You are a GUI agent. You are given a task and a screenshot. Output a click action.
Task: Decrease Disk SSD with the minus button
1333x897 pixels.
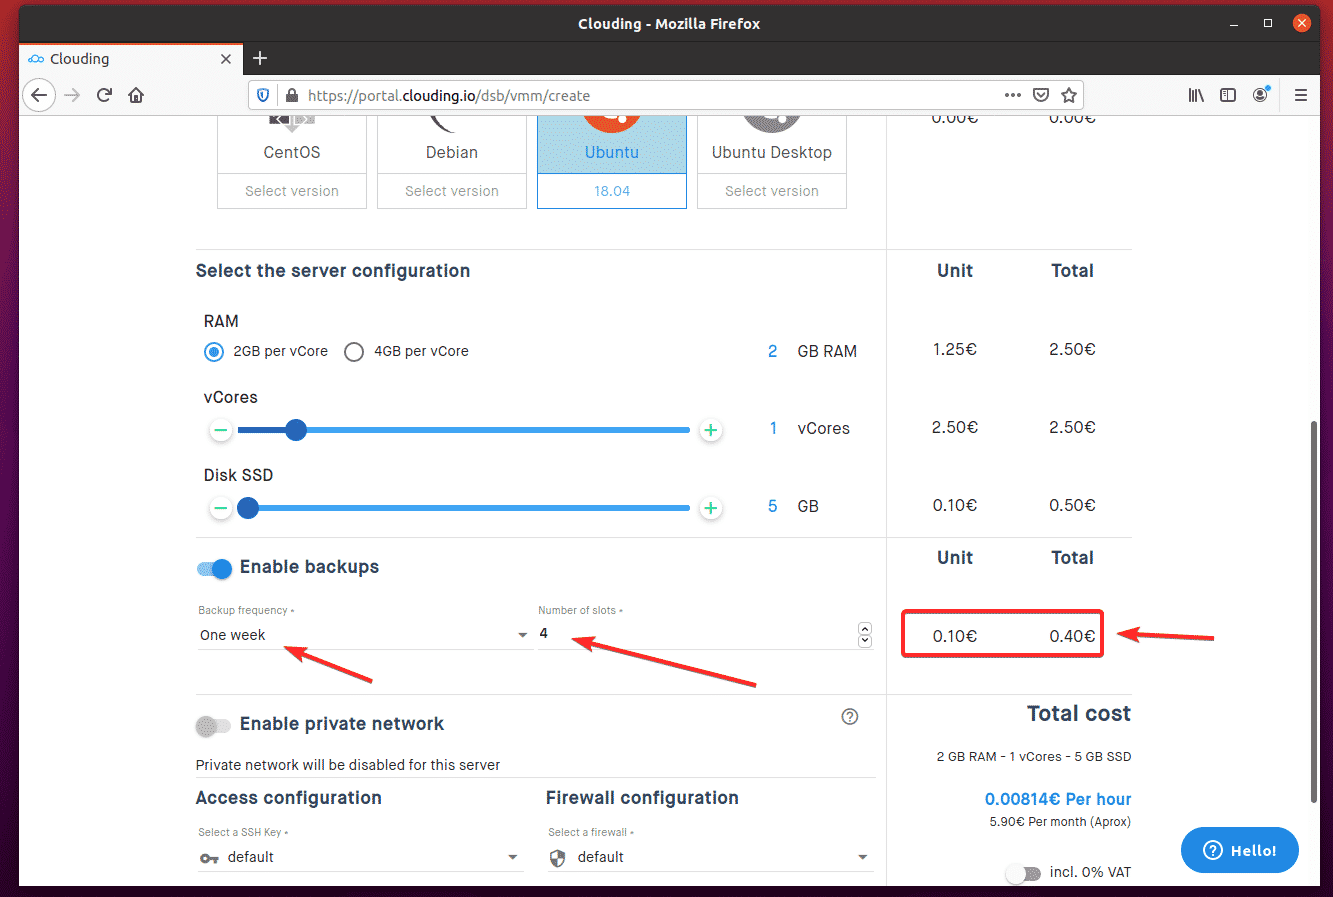tap(221, 508)
